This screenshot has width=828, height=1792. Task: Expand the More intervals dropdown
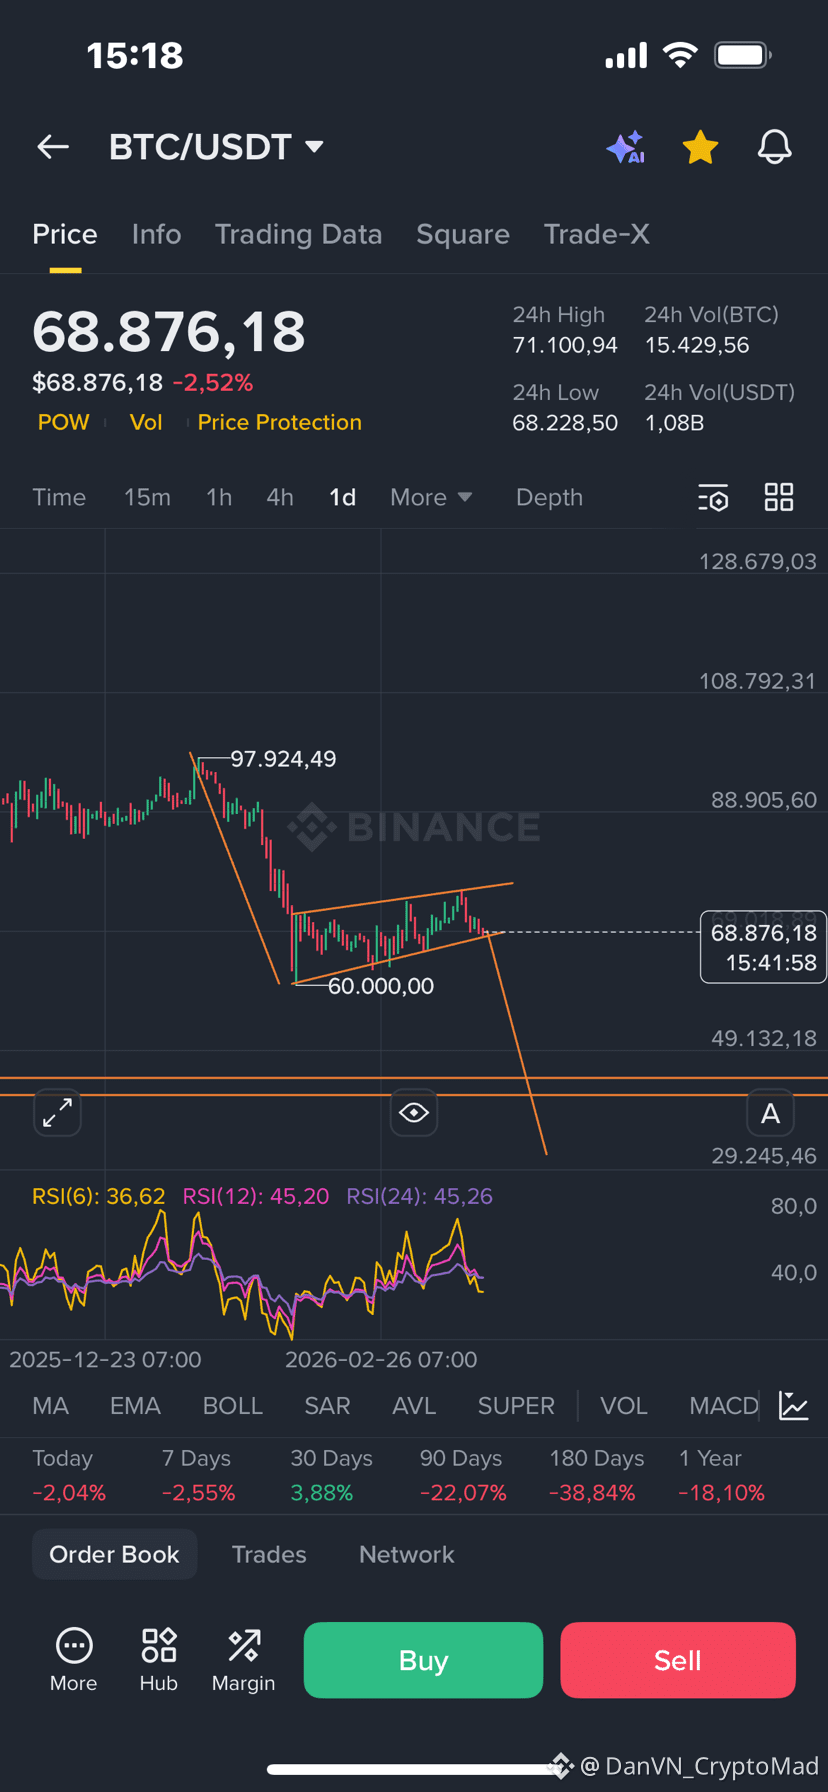coord(431,497)
